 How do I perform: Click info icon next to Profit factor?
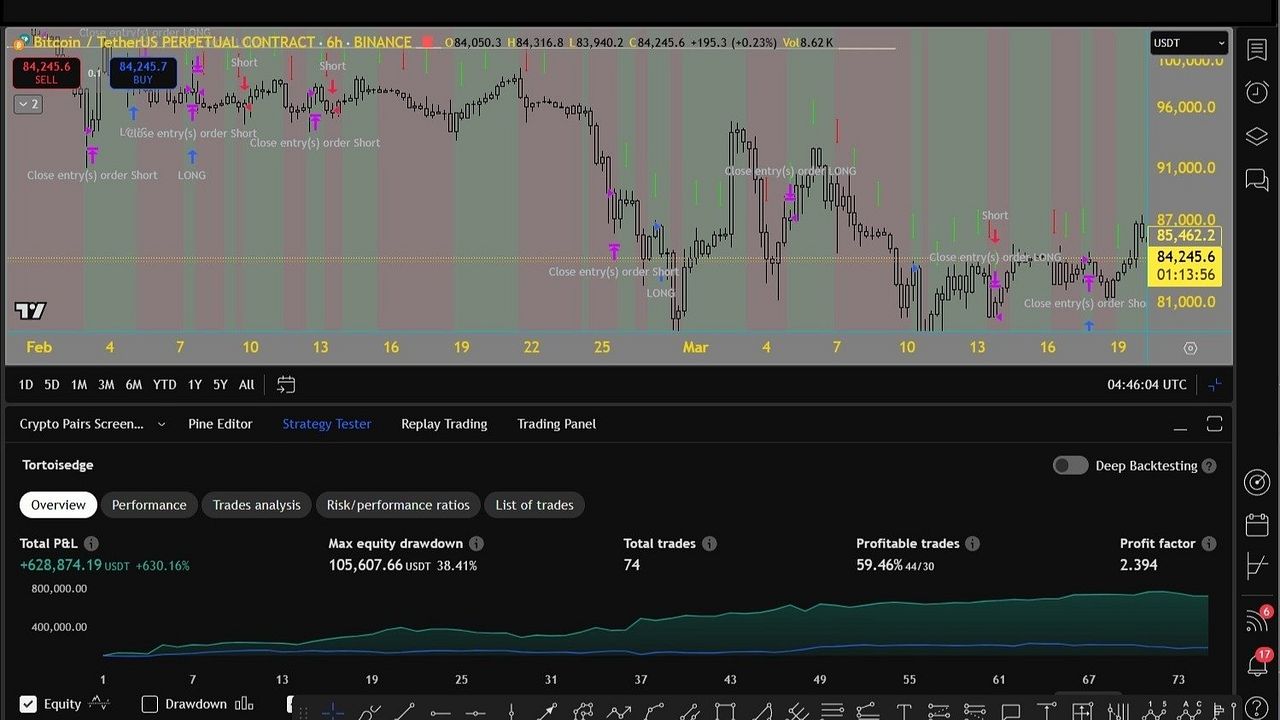point(1209,543)
